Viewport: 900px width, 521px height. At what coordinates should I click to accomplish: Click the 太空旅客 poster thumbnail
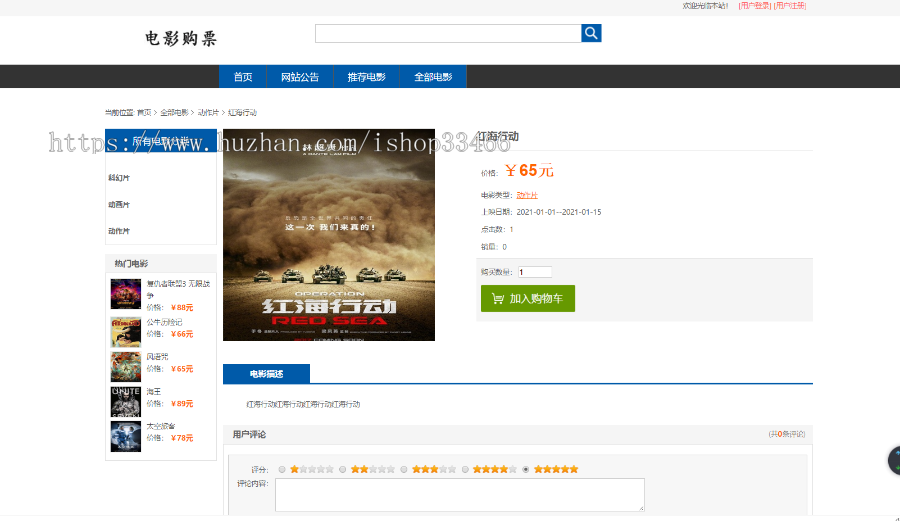(126, 436)
